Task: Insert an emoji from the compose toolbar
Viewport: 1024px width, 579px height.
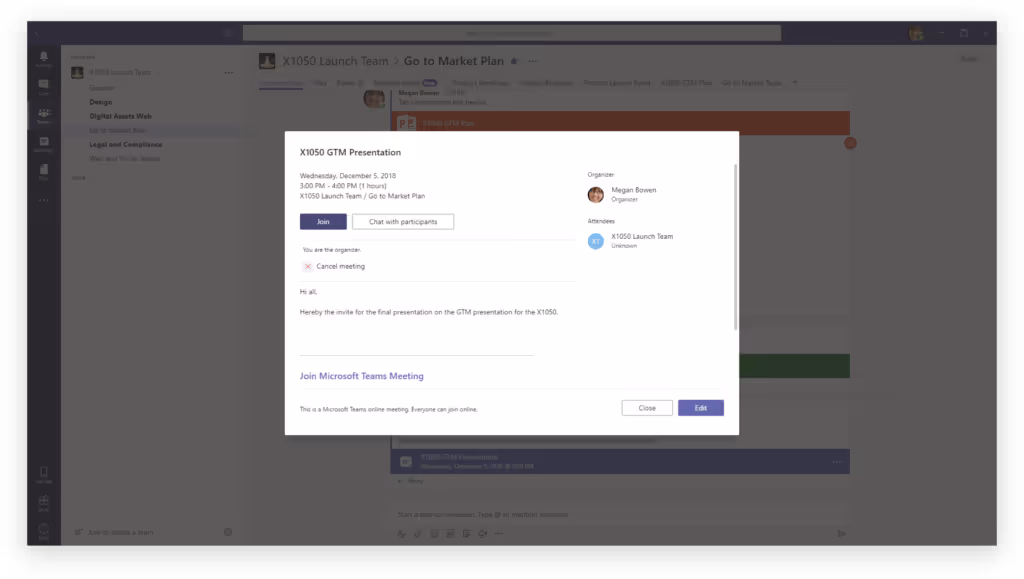Action: pyautogui.click(x=434, y=533)
